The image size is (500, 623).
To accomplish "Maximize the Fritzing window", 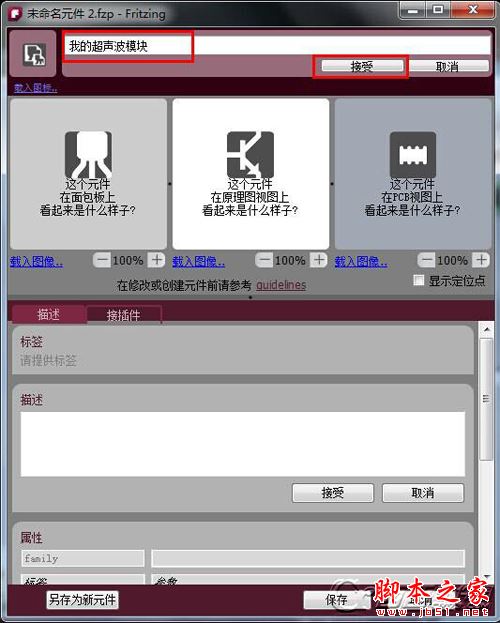I will click(438, 10).
